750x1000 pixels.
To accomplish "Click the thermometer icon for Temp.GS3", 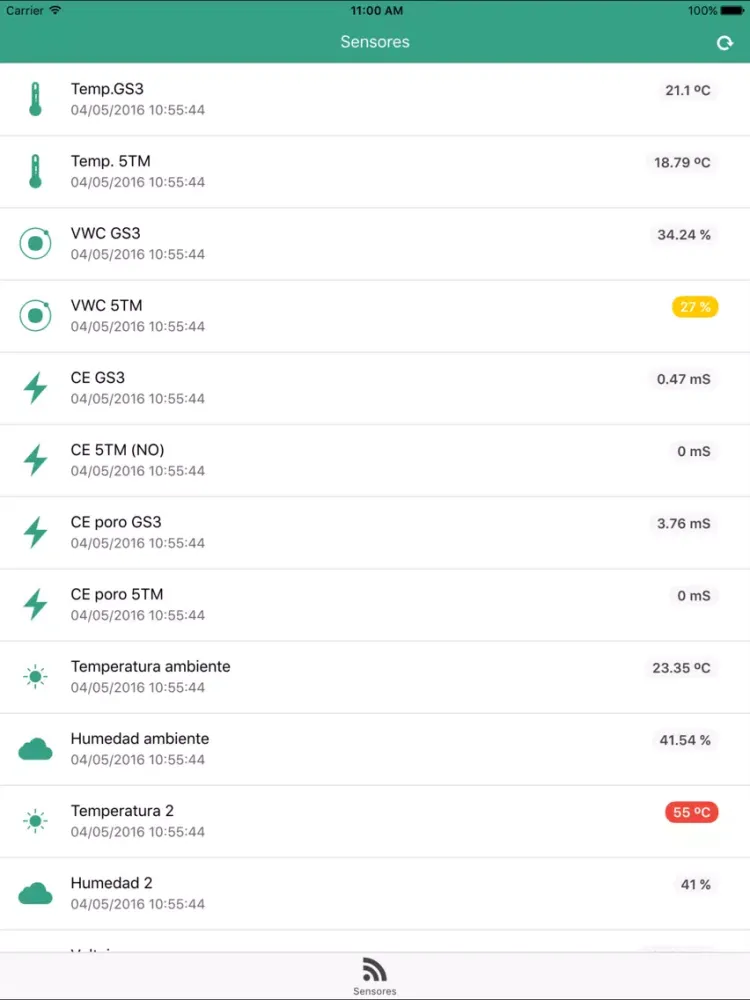I will click(36, 99).
